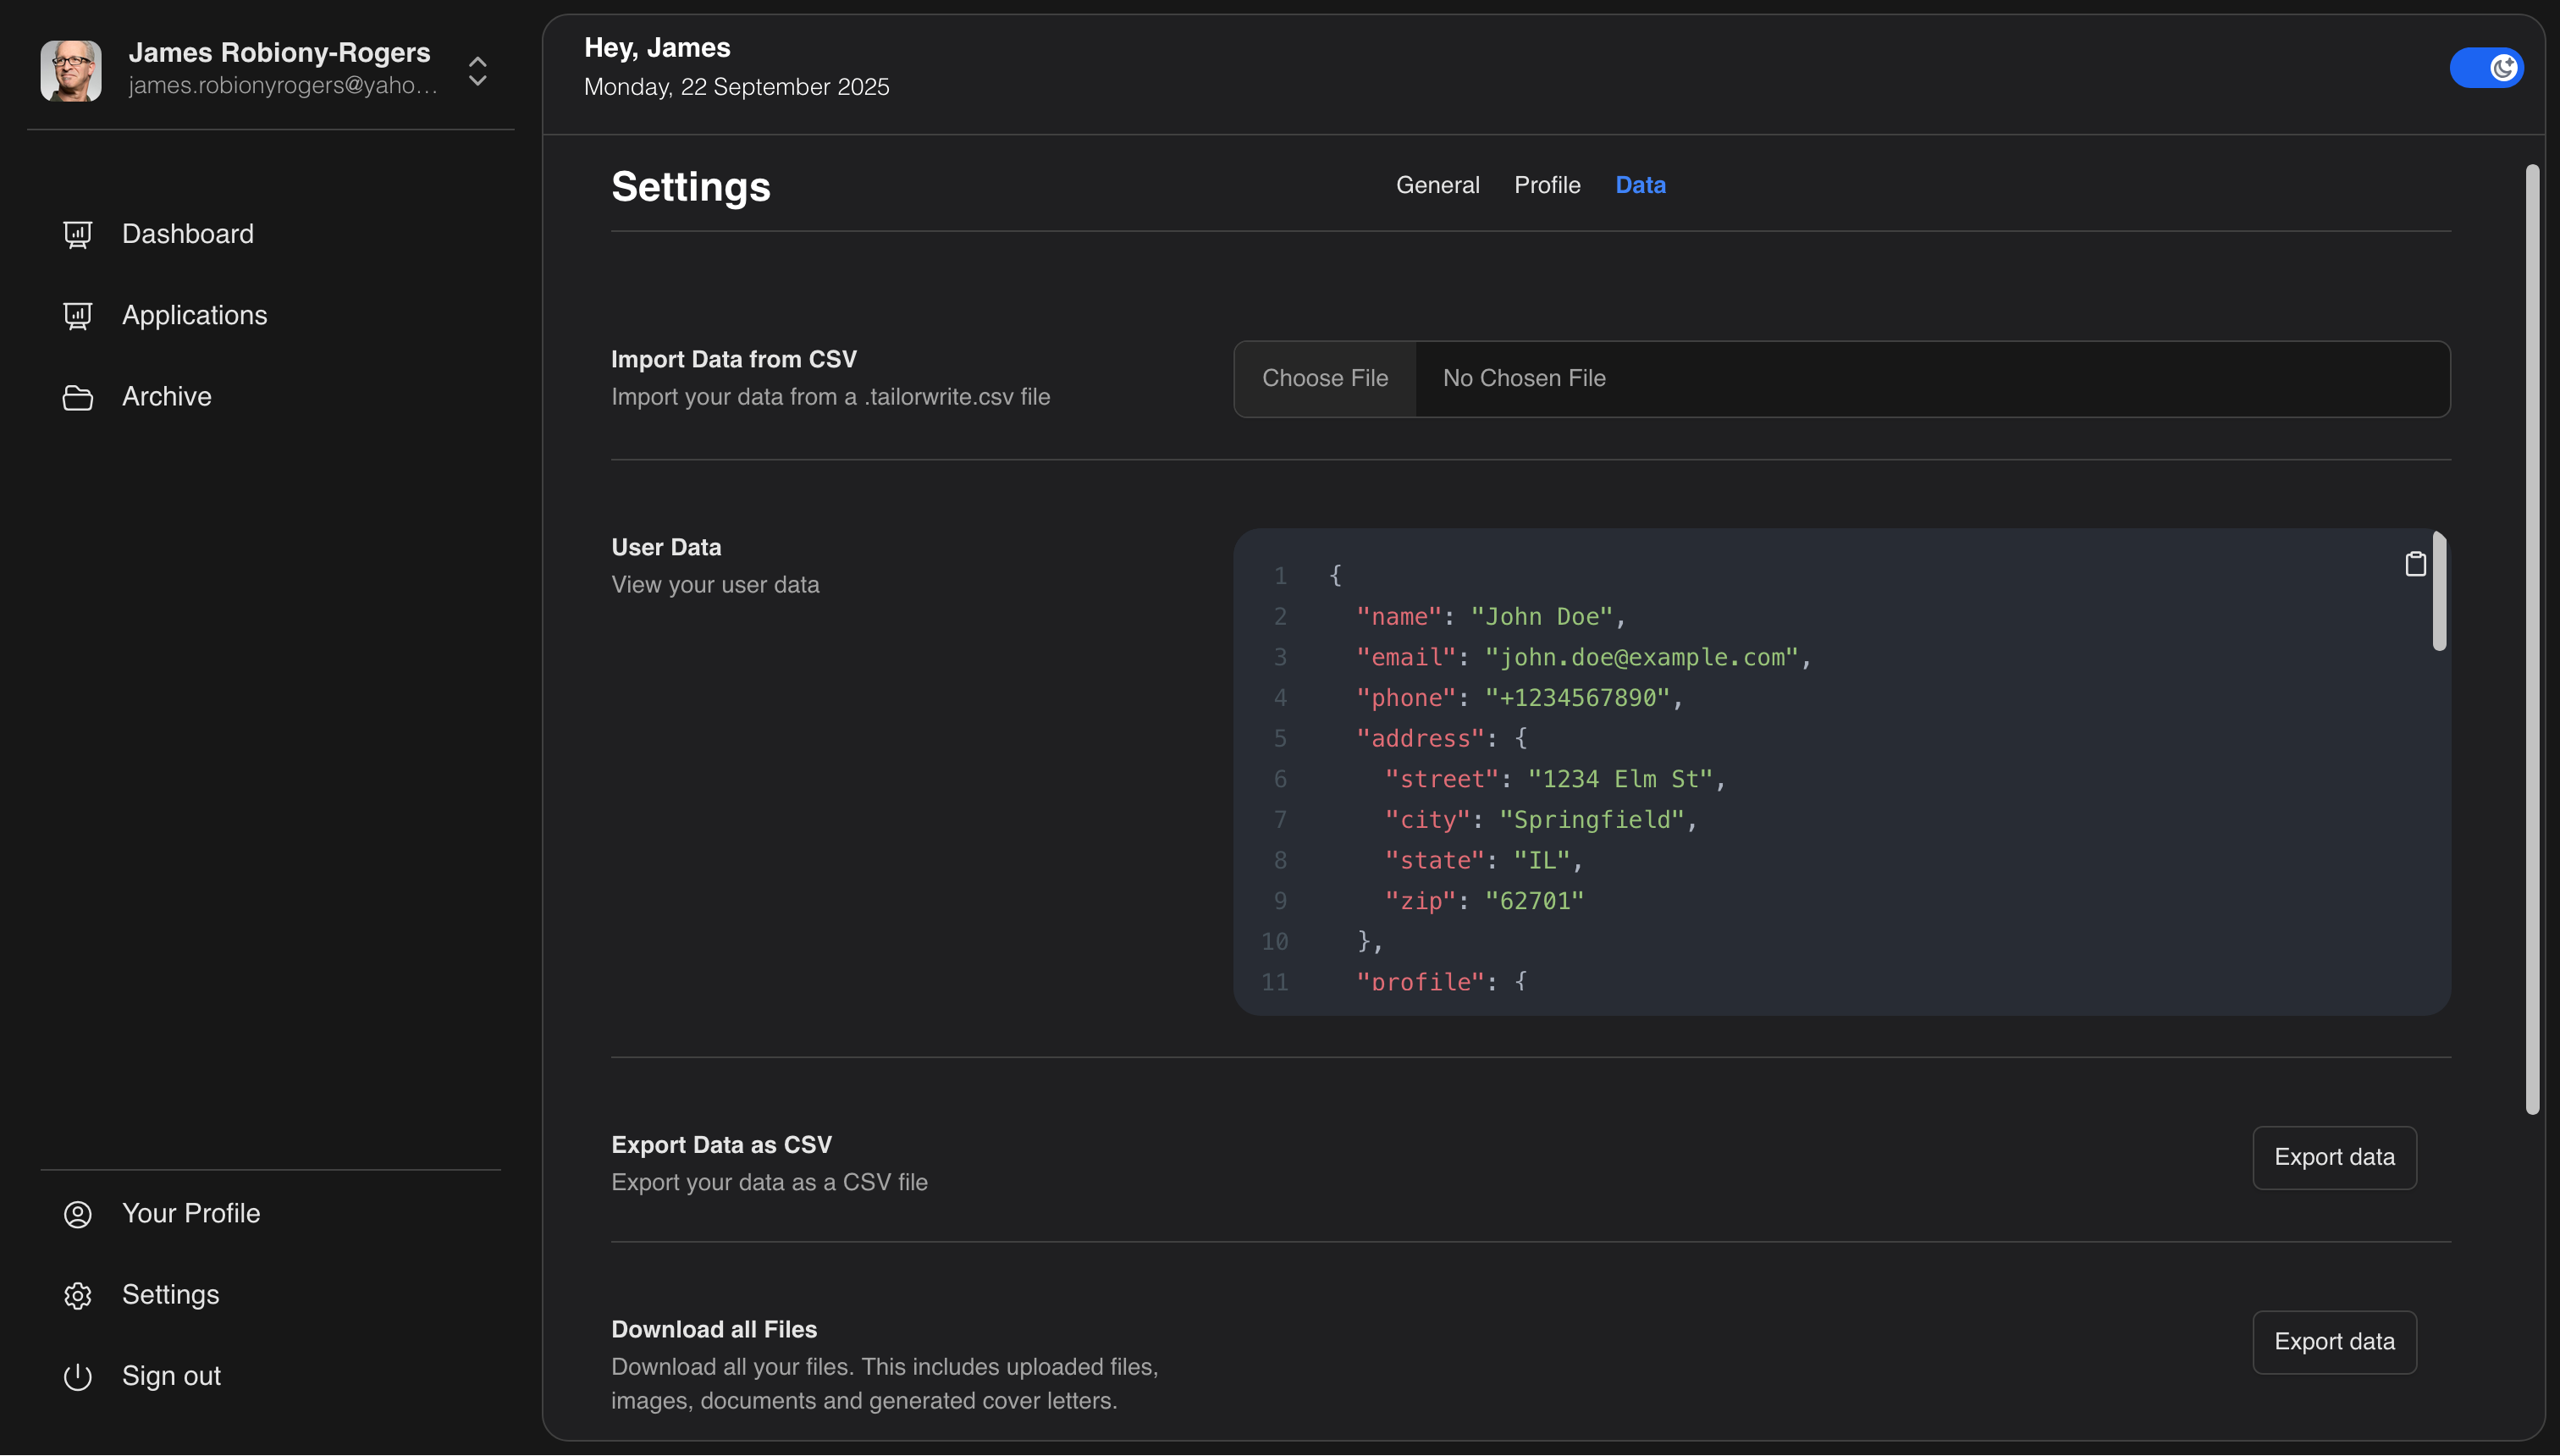The height and width of the screenshot is (1456, 2560).
Task: Click the Sign out power icon
Action: (78, 1376)
